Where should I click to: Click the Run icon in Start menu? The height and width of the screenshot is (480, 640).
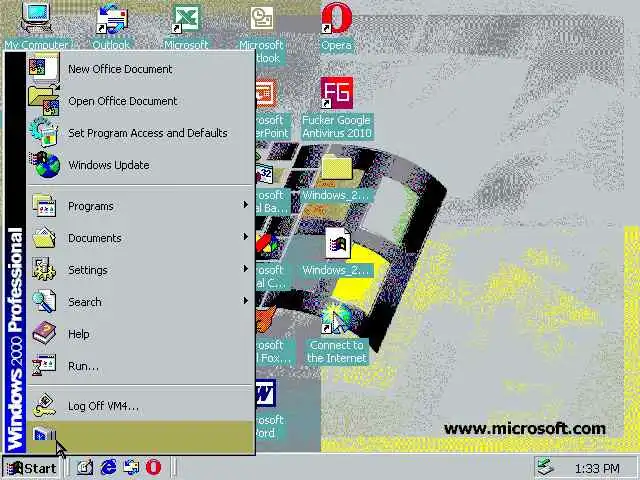pyautogui.click(x=44, y=365)
